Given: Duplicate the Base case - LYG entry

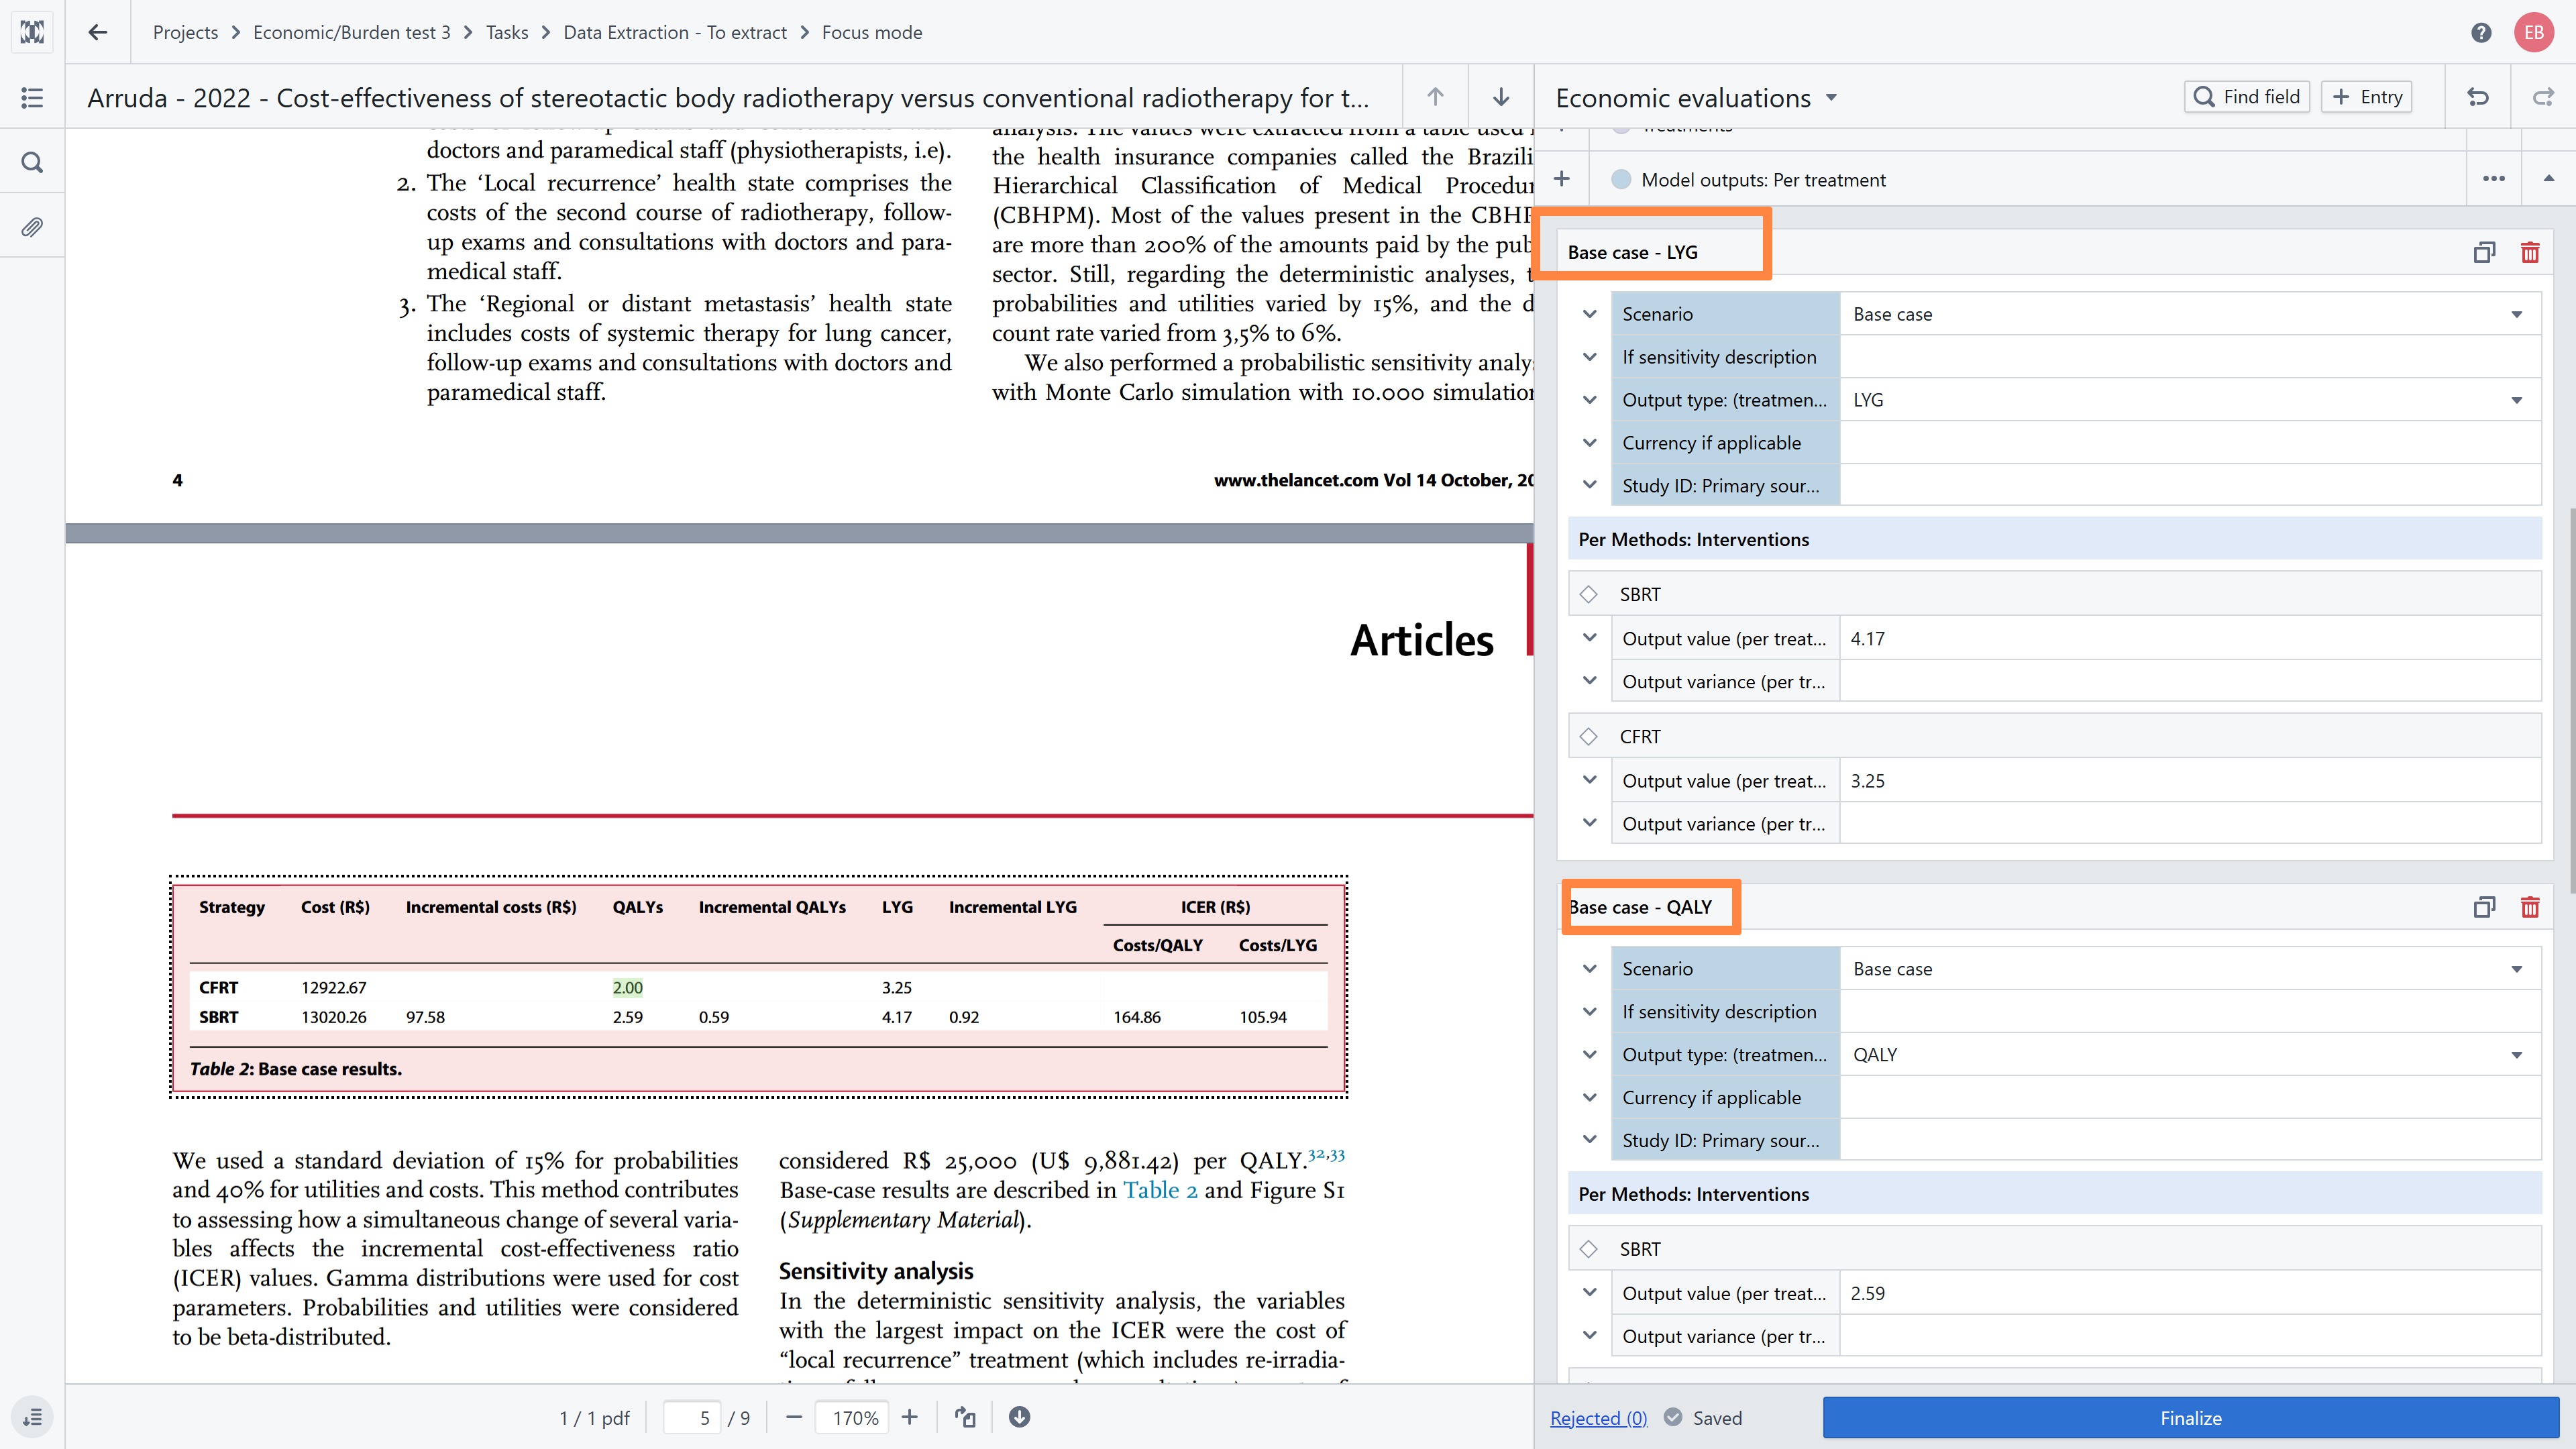Looking at the screenshot, I should pos(2484,252).
